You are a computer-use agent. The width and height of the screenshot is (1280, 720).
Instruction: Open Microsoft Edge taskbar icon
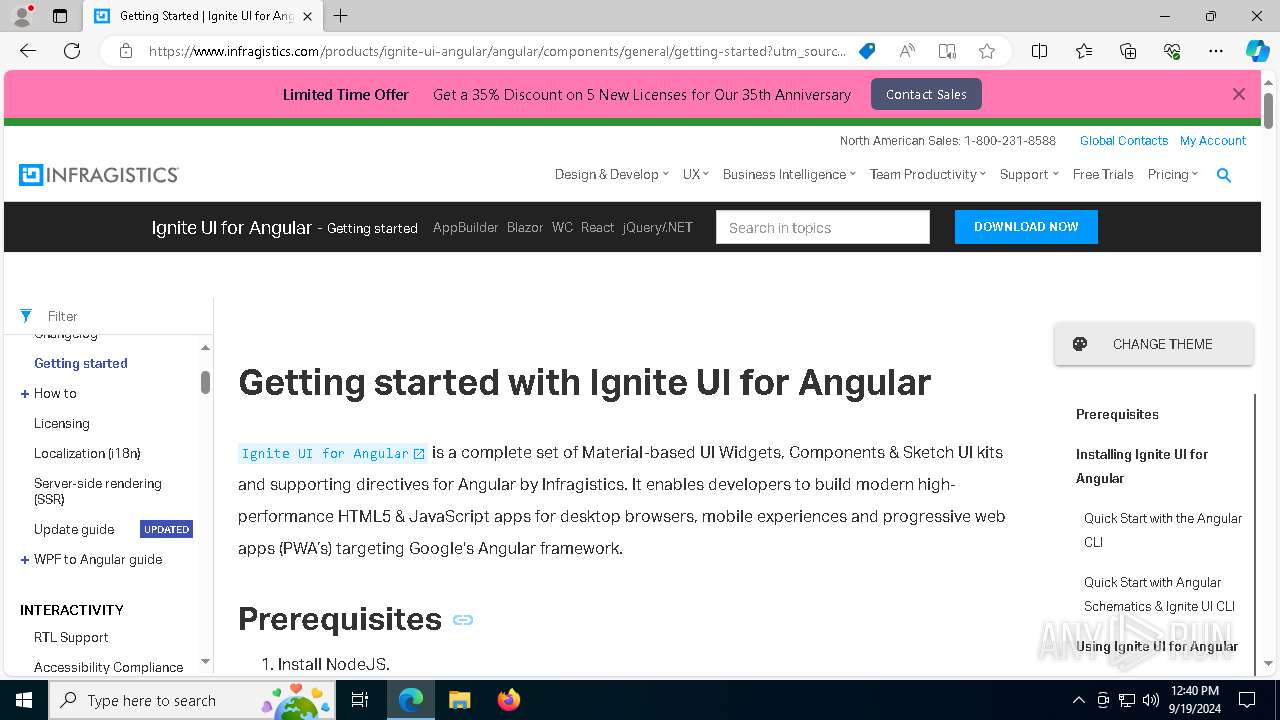[411, 700]
